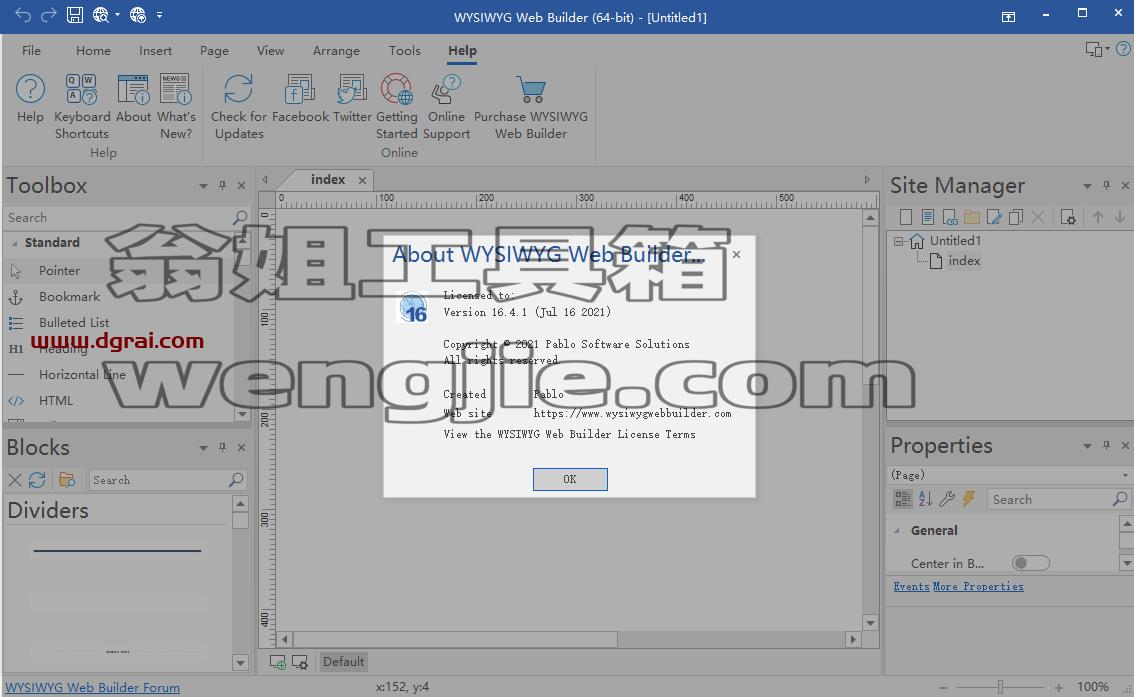
Task: Switch to the Page ribbon tab
Action: click(x=214, y=51)
